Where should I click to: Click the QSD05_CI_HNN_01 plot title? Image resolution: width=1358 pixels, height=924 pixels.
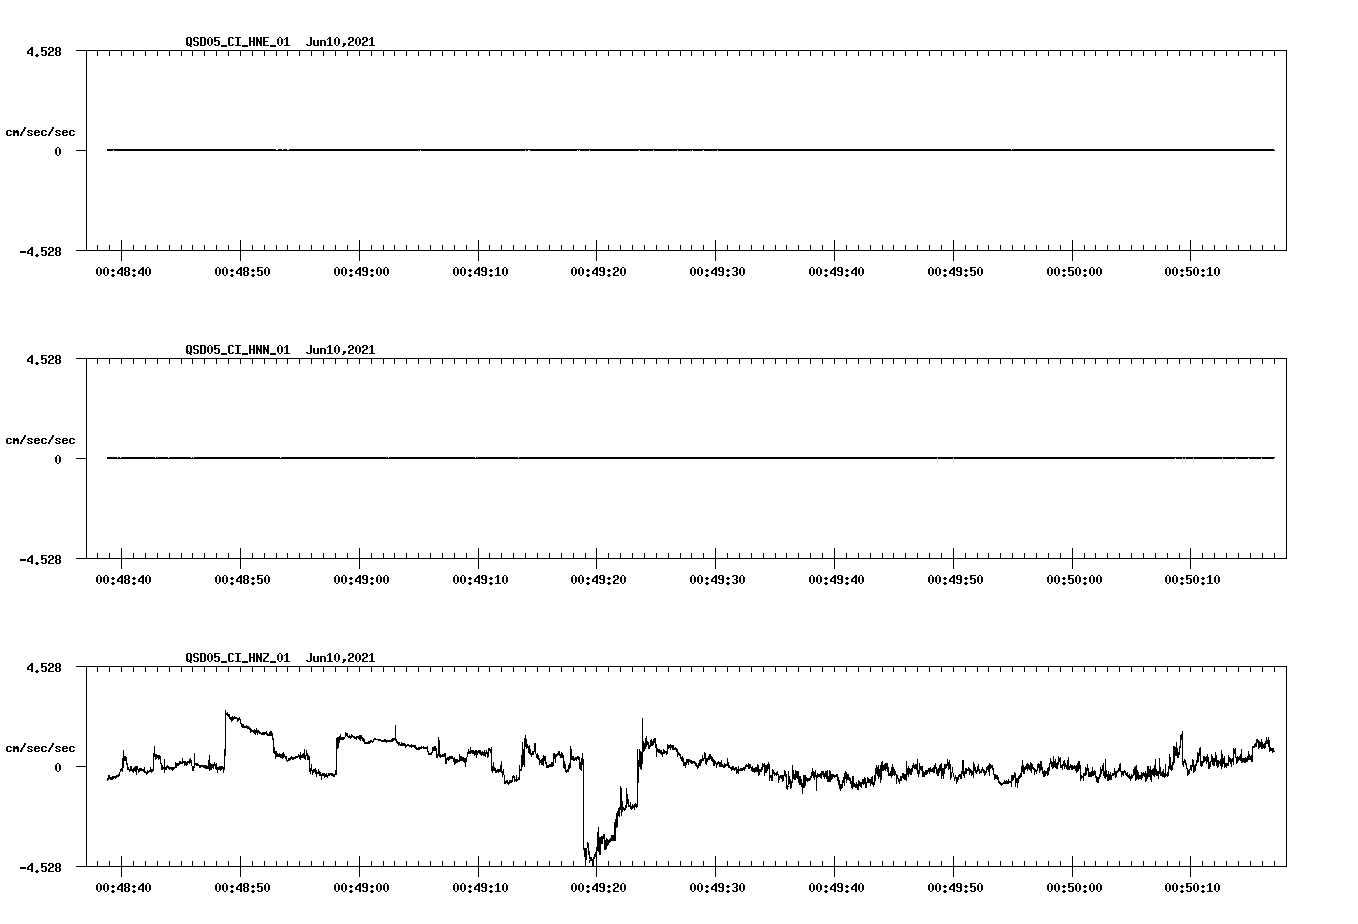pyautogui.click(x=280, y=350)
